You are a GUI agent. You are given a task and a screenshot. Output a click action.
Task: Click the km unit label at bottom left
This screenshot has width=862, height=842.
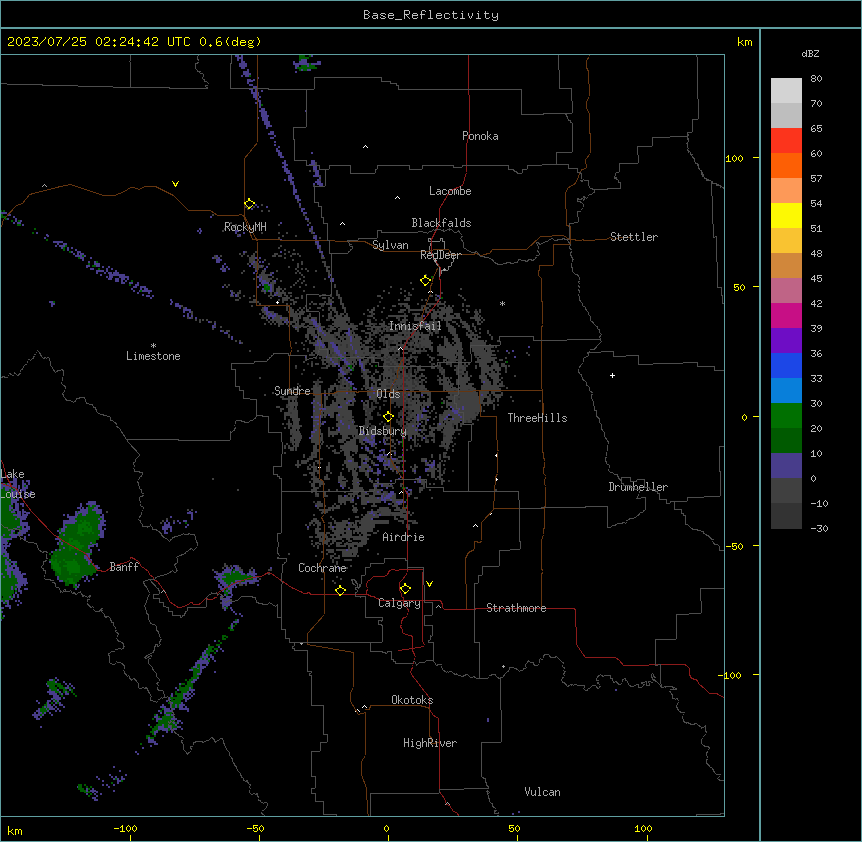pyautogui.click(x=15, y=830)
